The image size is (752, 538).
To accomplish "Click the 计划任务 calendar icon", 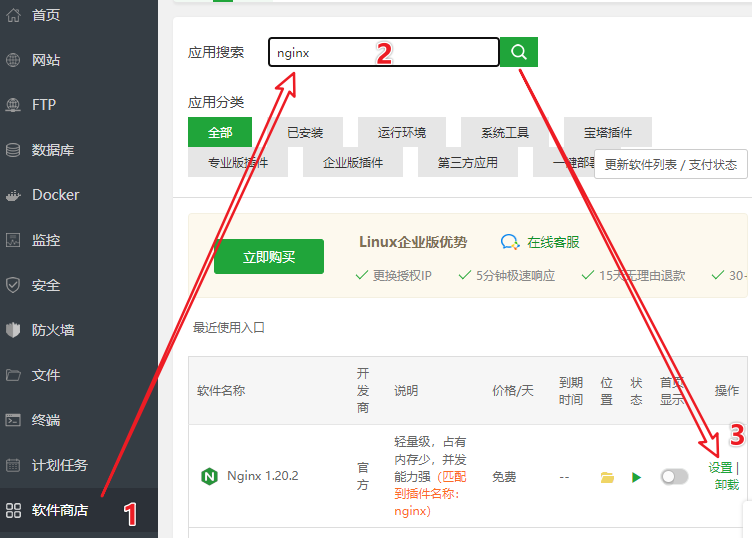I will [13, 465].
